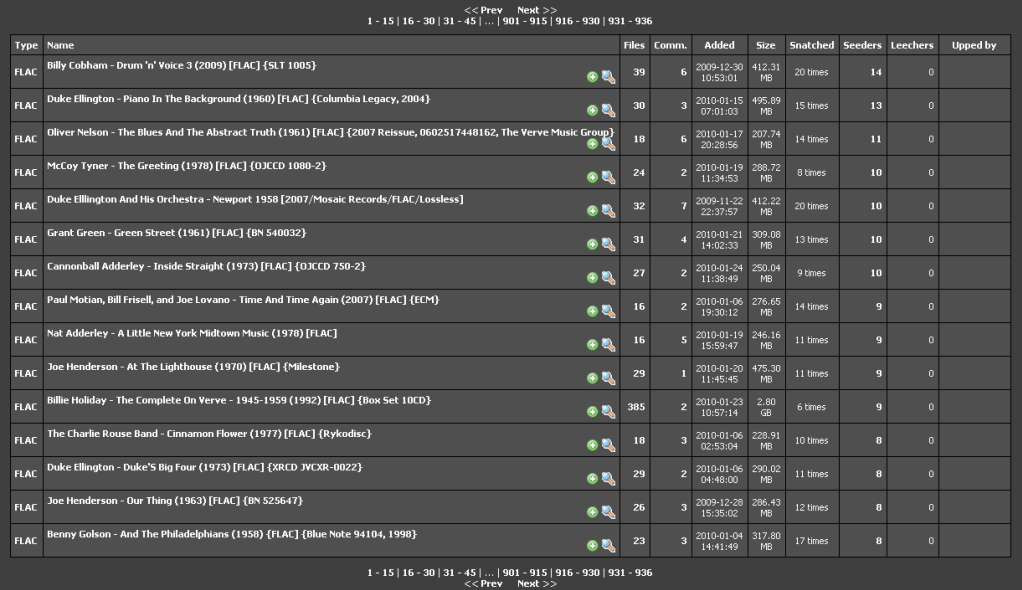This screenshot has height=590, width=1022.
Task: Click the "2010-01-17 20:28:56" added date
Action: pyautogui.click(x=720, y=140)
